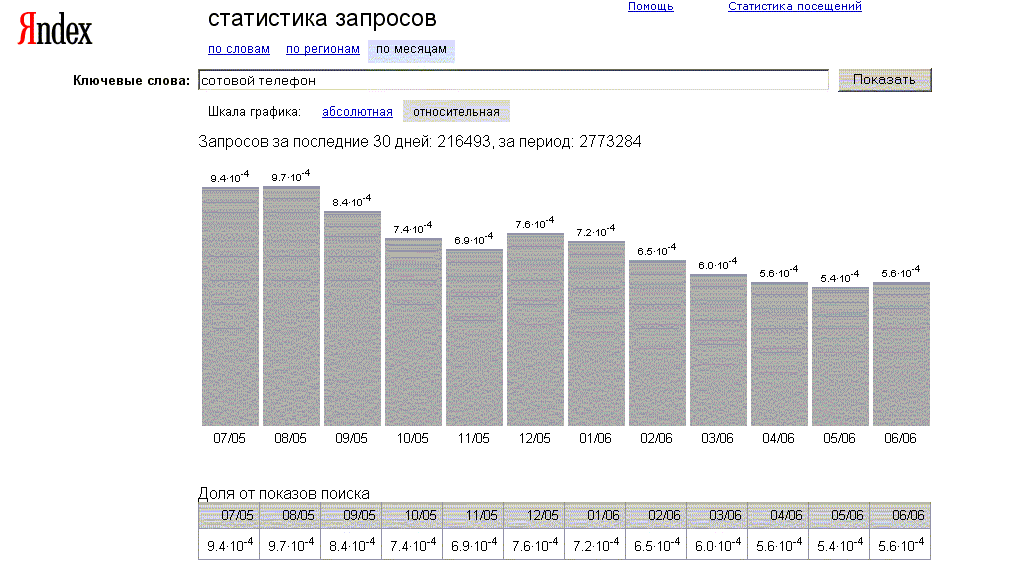
Task: Open the Статистика посещений link
Action: tap(794, 7)
